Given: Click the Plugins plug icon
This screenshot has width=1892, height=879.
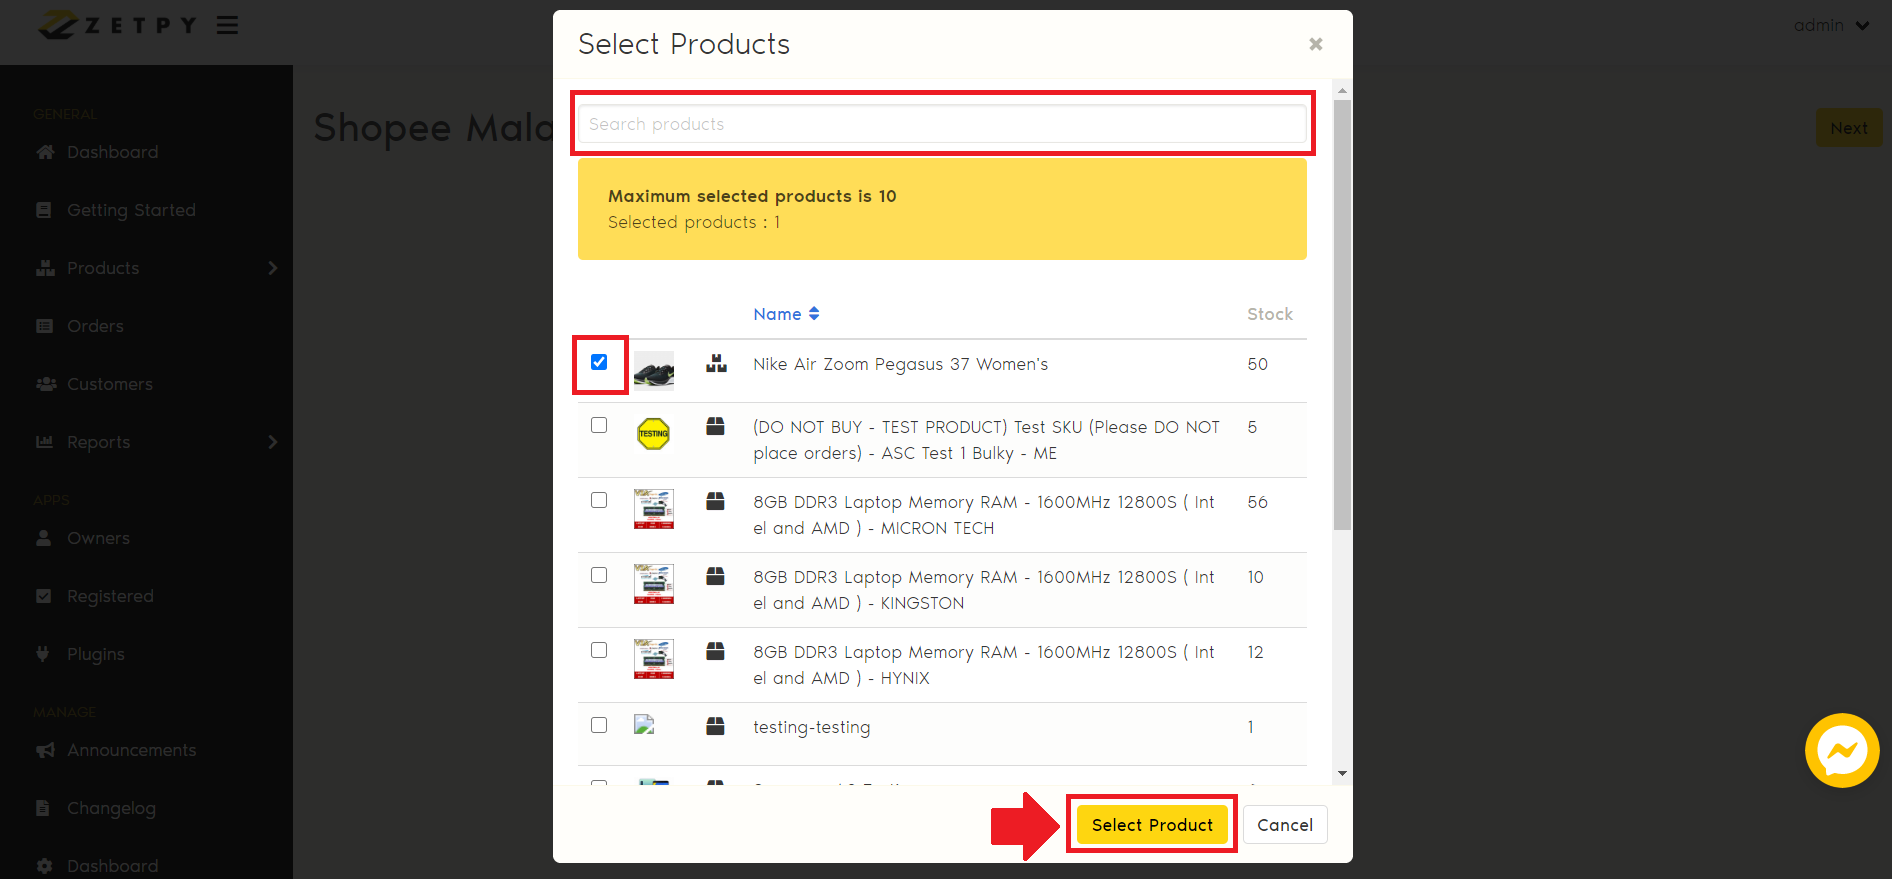Looking at the screenshot, I should click(43, 654).
